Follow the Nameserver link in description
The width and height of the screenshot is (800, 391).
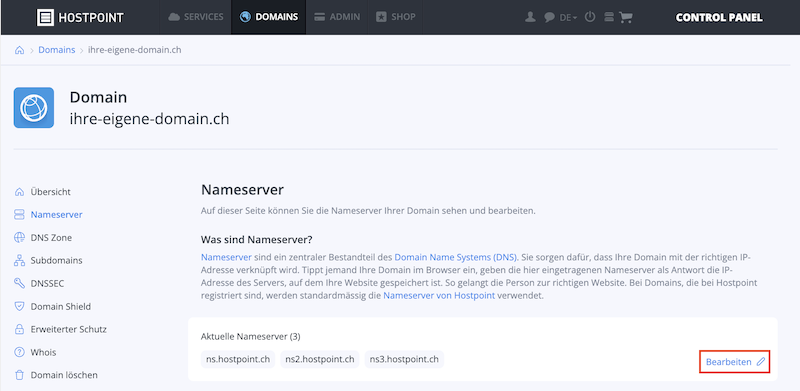(x=226, y=257)
